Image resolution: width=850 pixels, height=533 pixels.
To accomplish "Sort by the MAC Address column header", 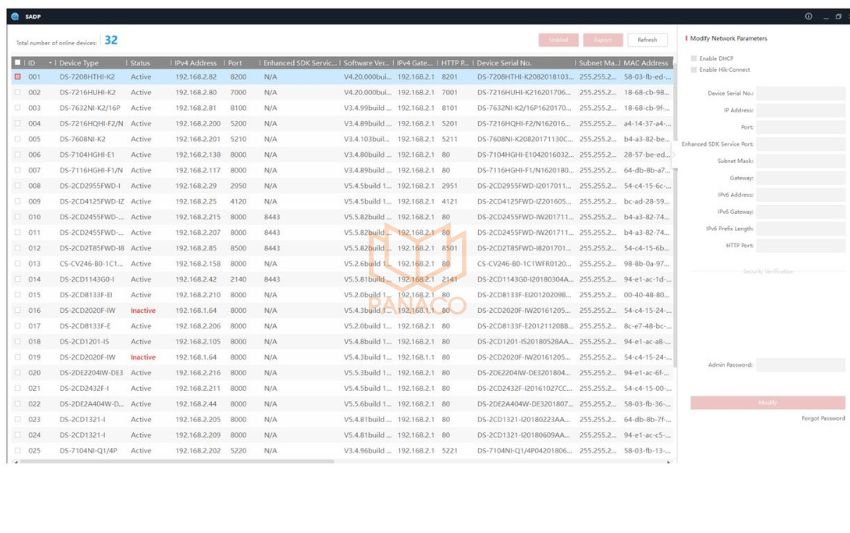I will [x=647, y=63].
